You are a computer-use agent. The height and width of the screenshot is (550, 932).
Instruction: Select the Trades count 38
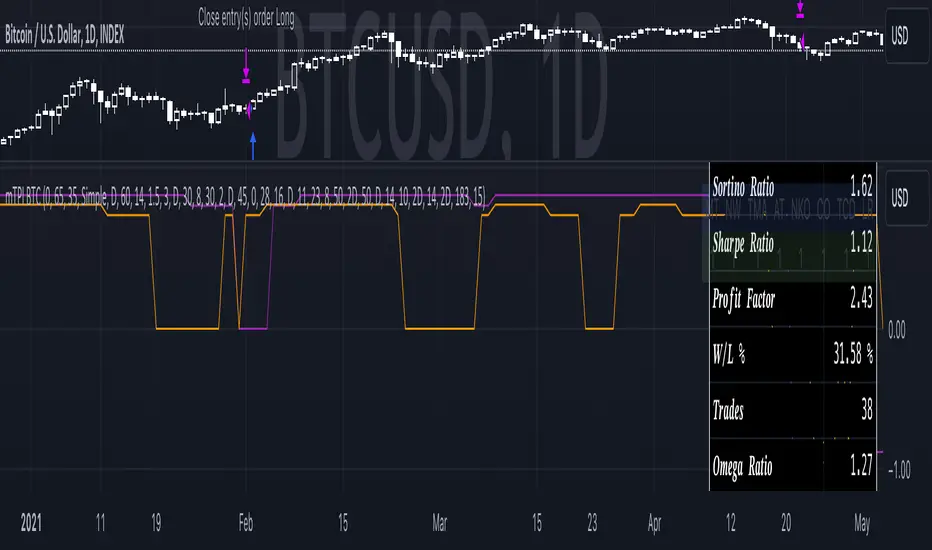867,410
